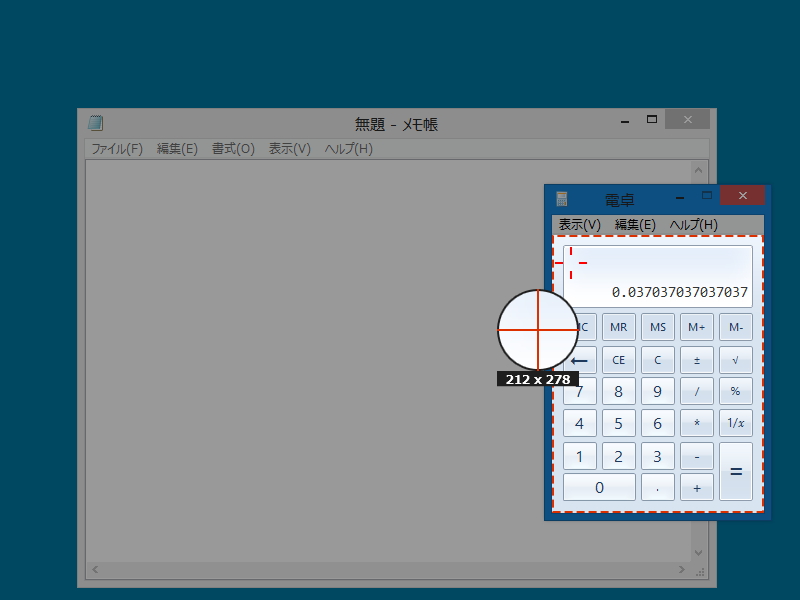800x600 pixels.
Task: Click the plus-minus sign toggle button
Action: (x=696, y=360)
